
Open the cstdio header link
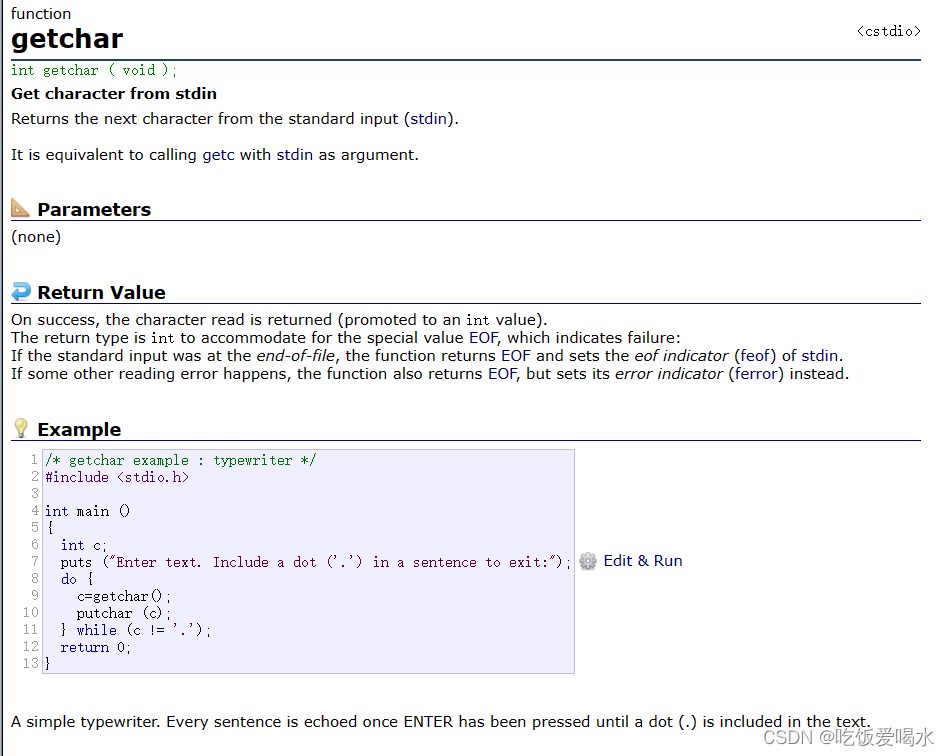click(889, 32)
